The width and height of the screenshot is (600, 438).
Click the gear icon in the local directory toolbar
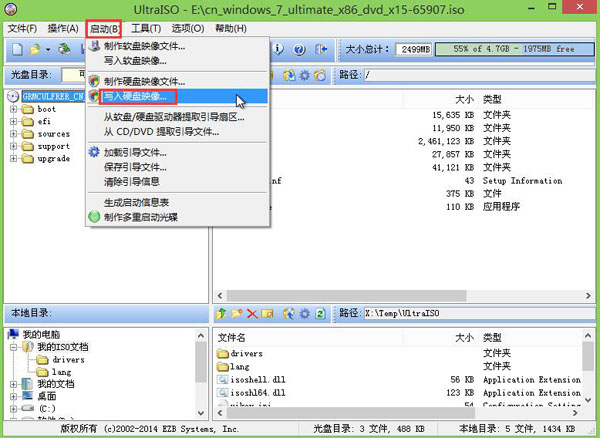point(305,314)
